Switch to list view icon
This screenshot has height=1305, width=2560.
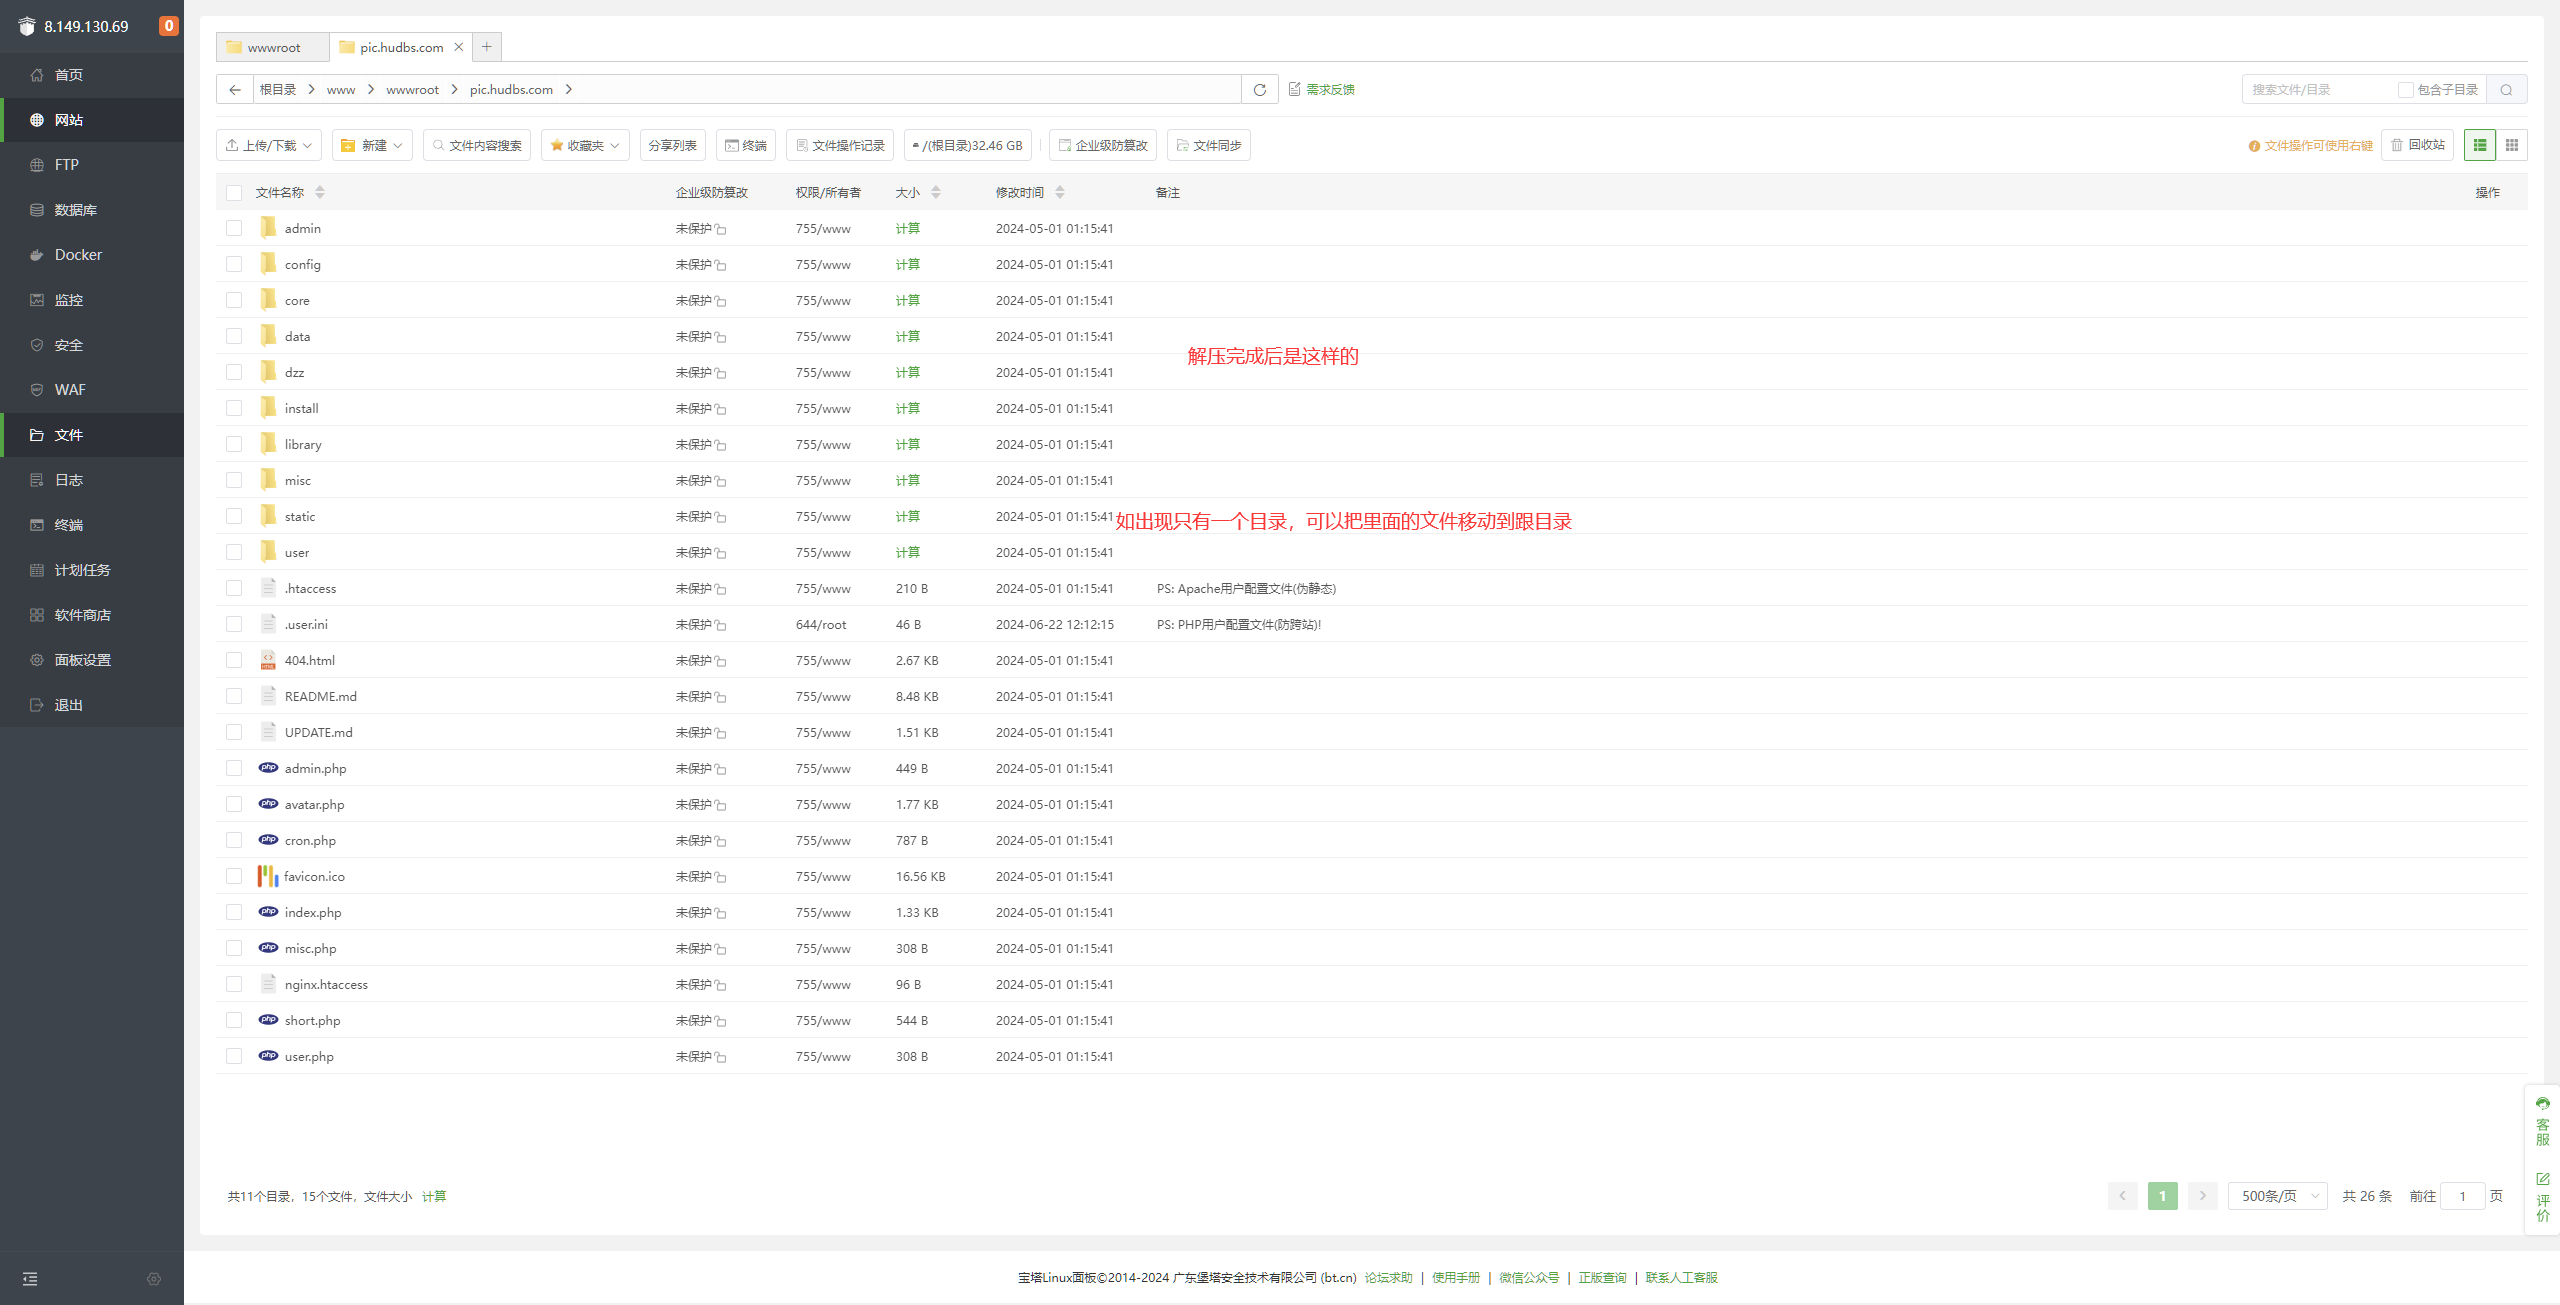[2479, 146]
